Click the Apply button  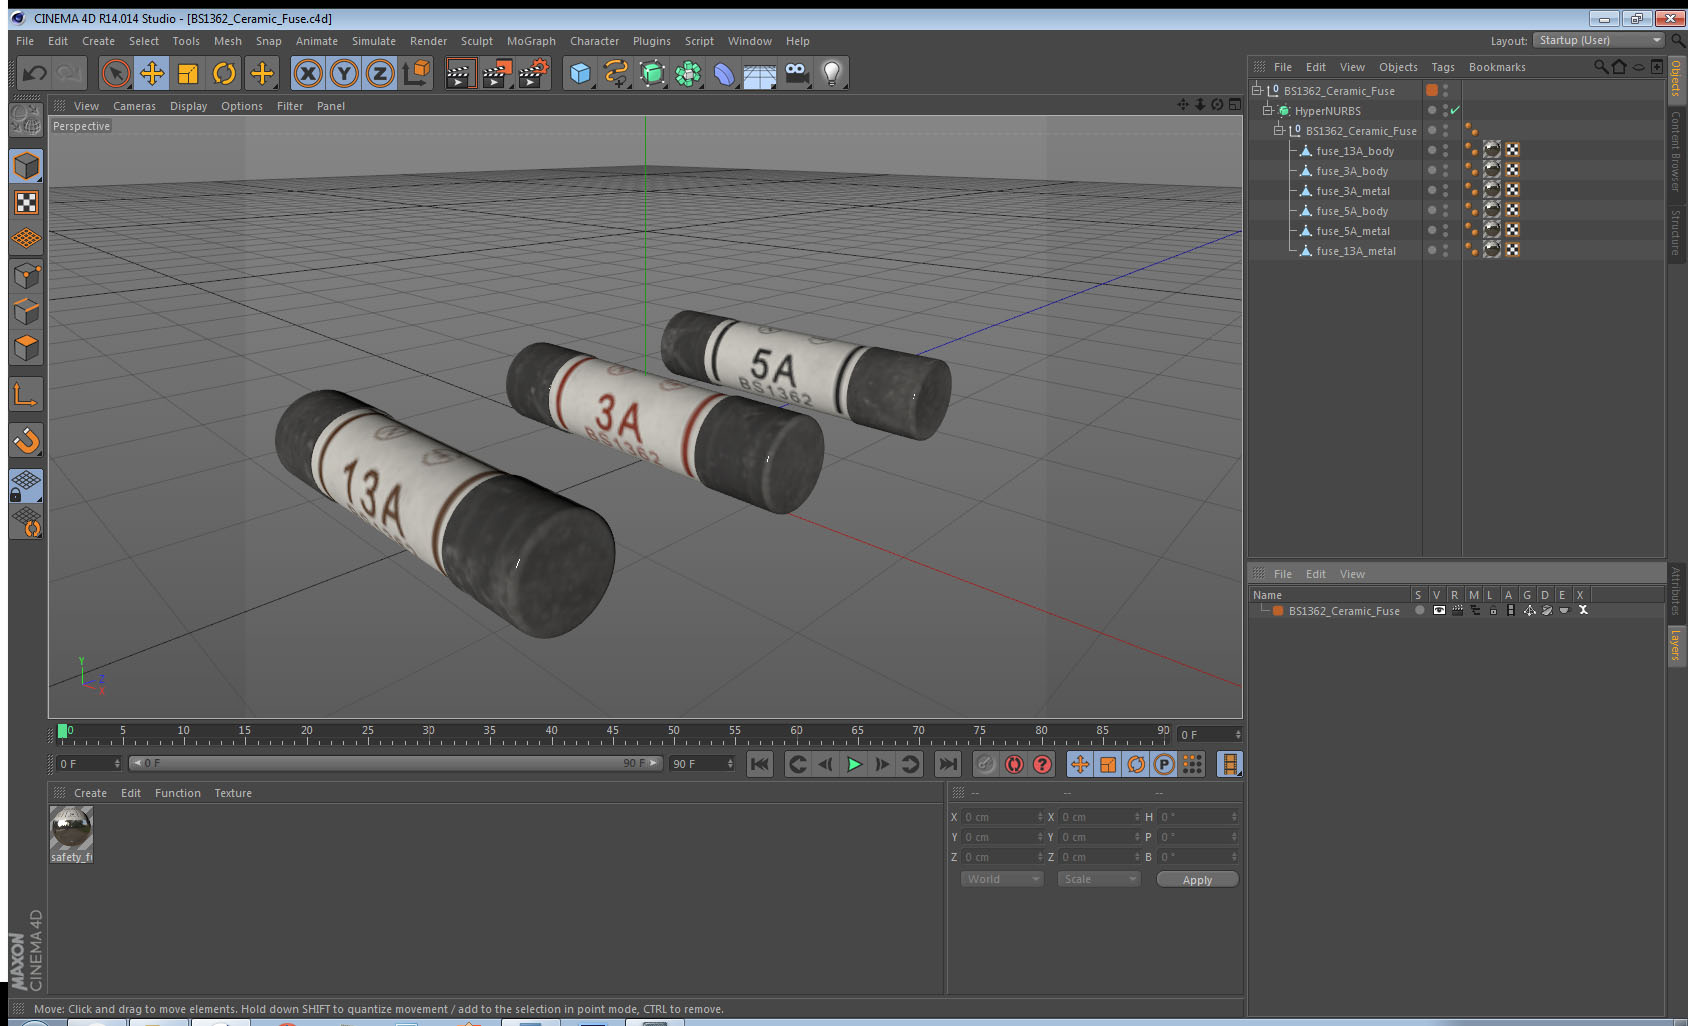(1197, 880)
